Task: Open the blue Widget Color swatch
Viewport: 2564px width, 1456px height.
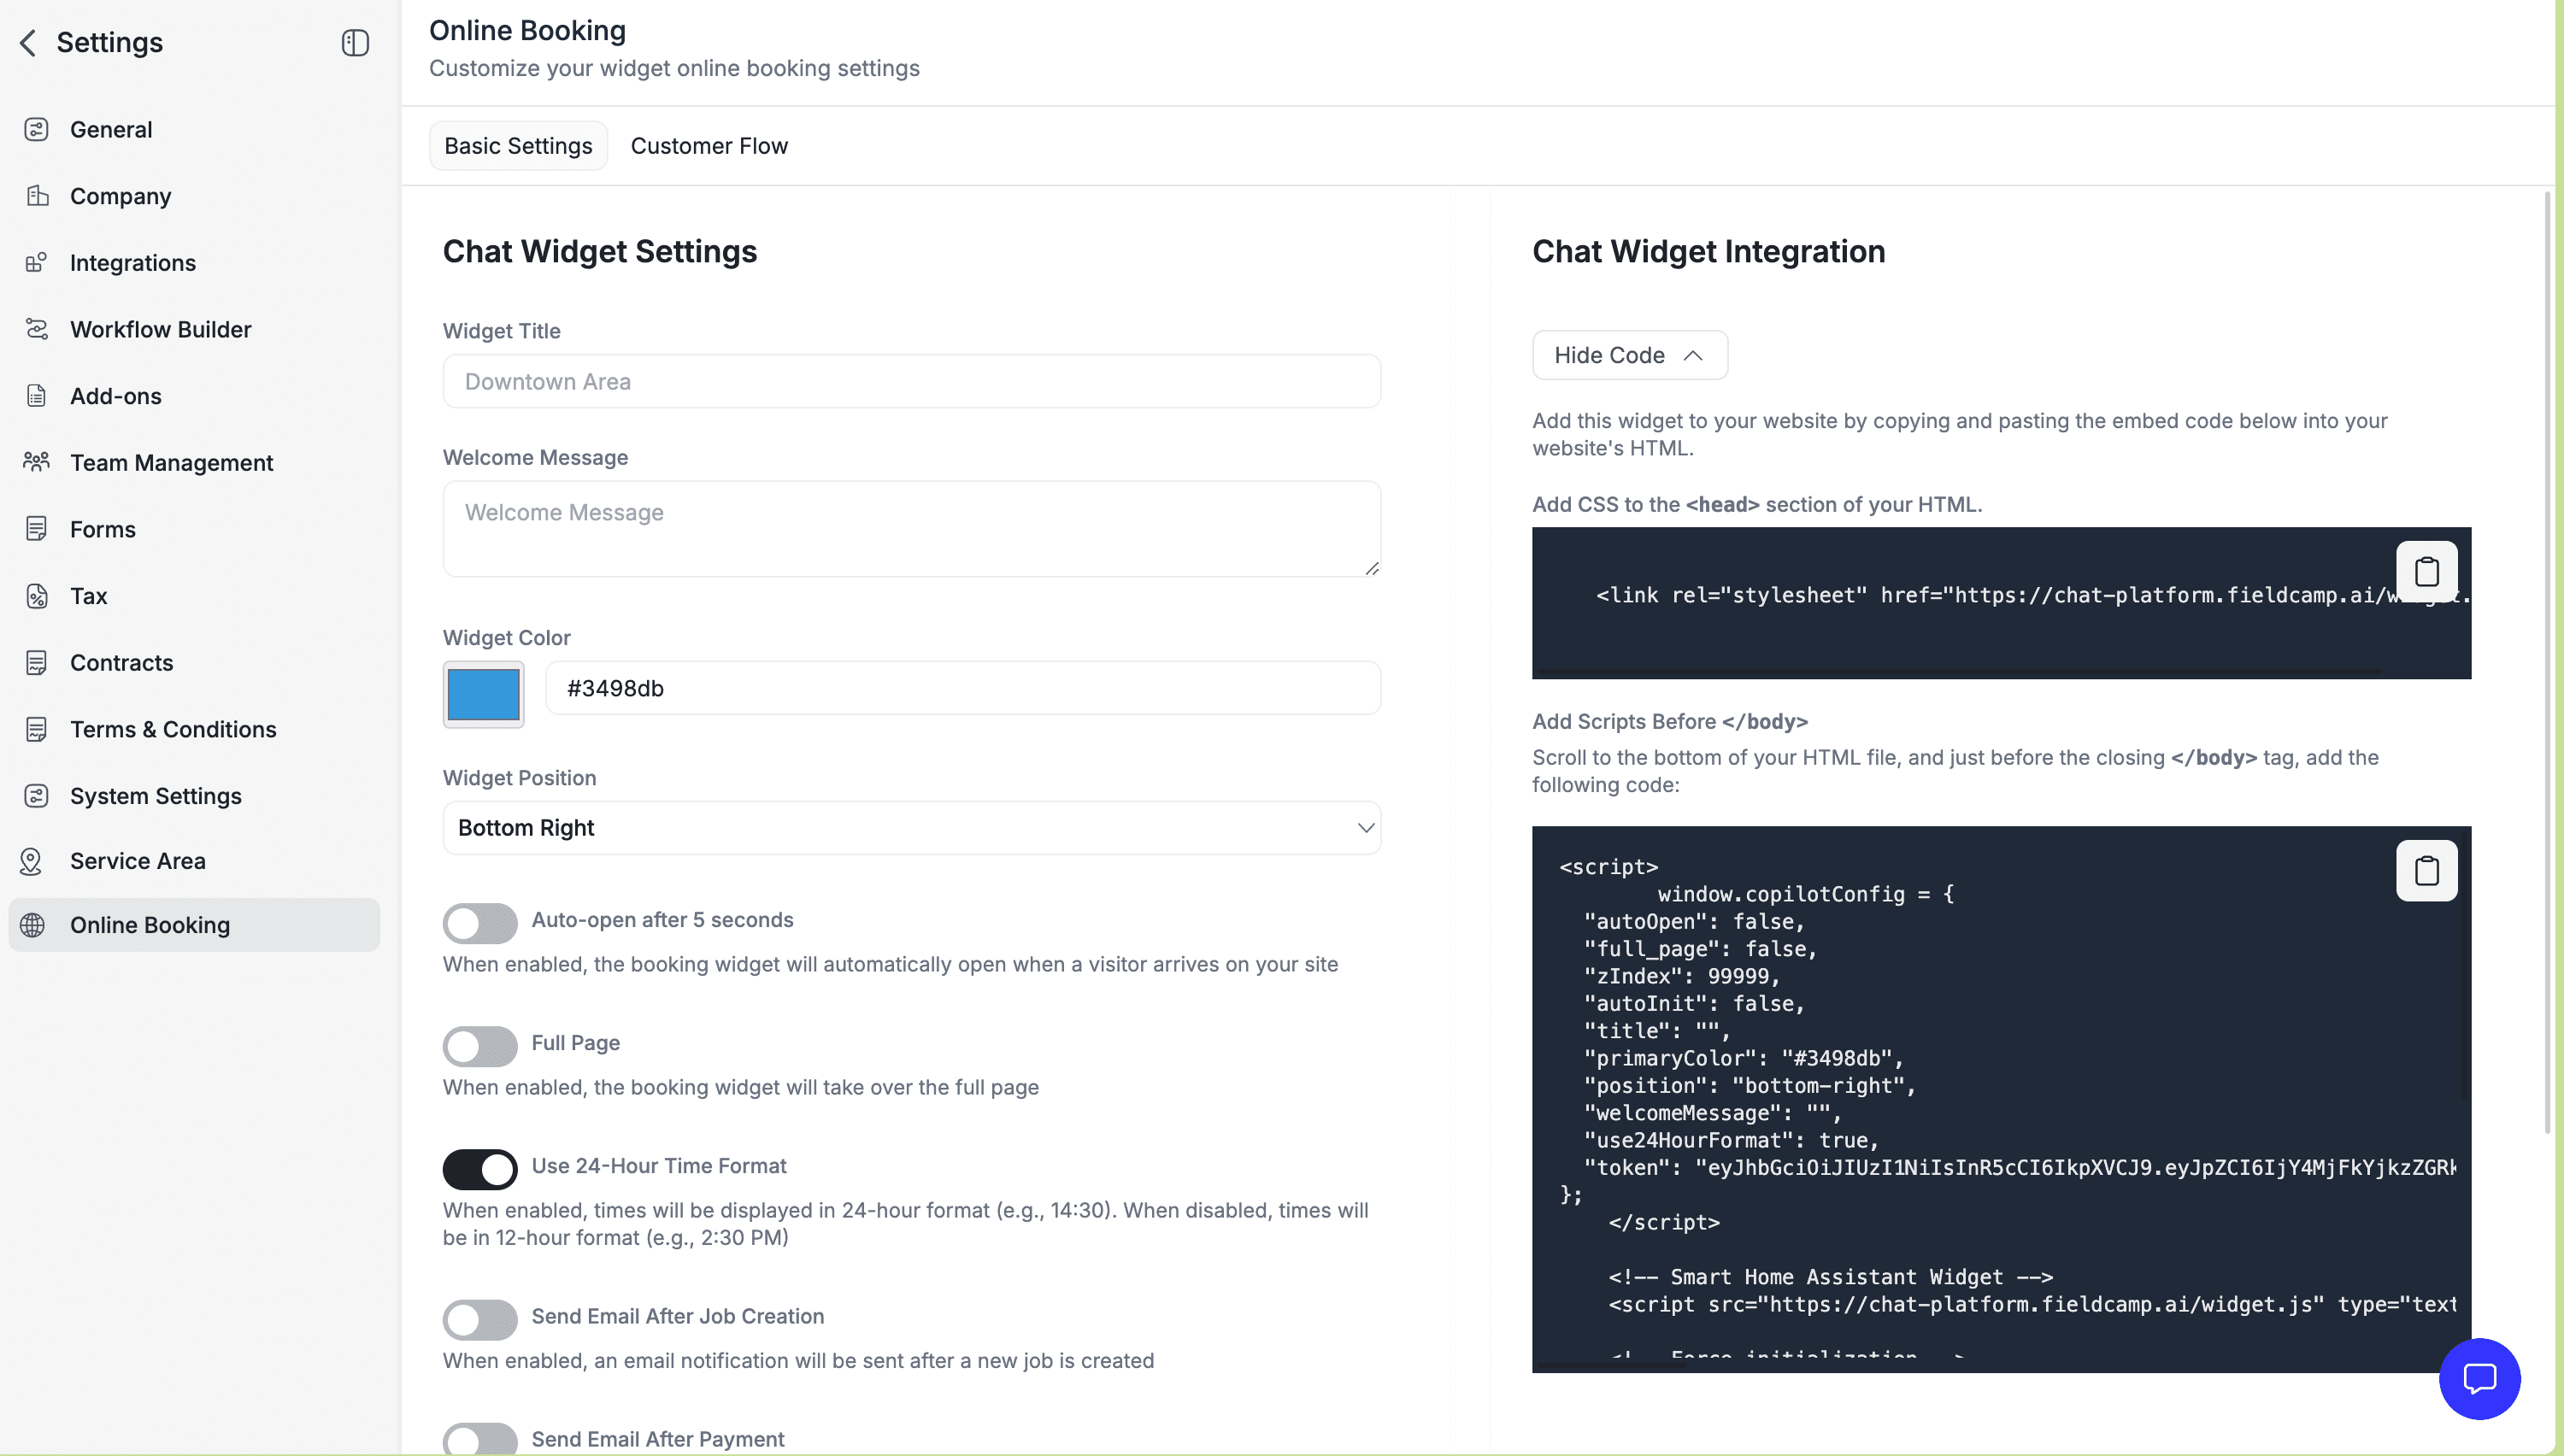Action: pos(483,694)
